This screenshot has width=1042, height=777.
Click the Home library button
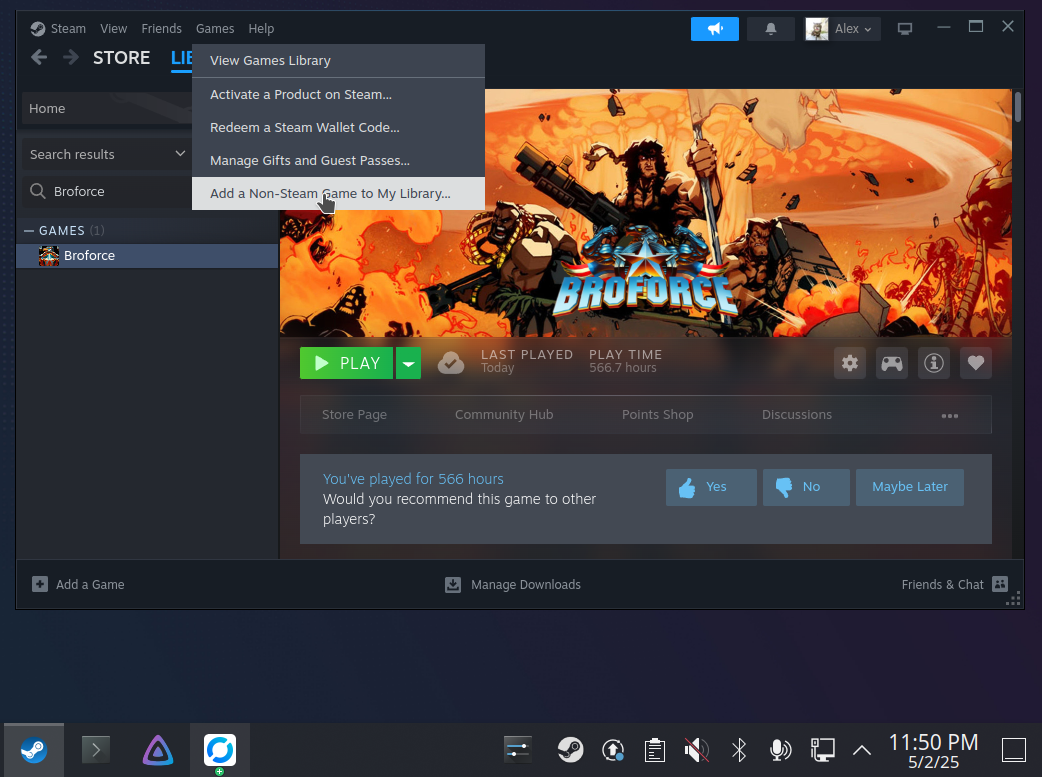(x=107, y=108)
